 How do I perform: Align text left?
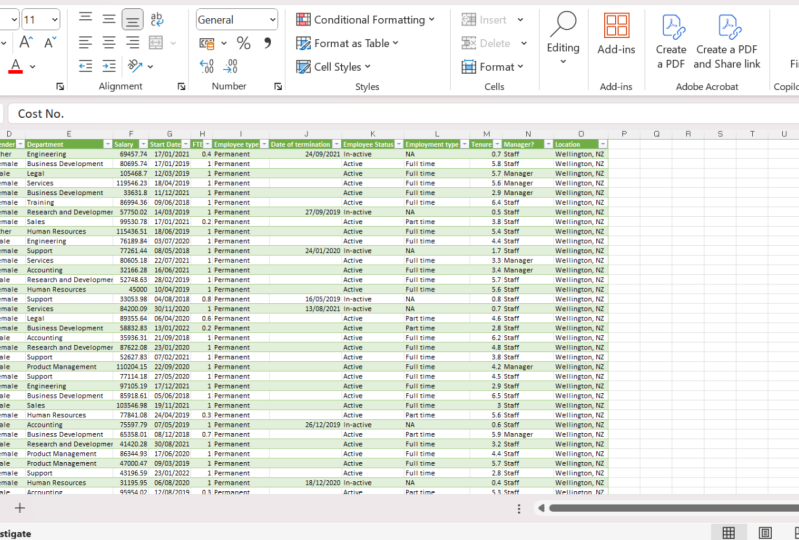click(x=85, y=43)
